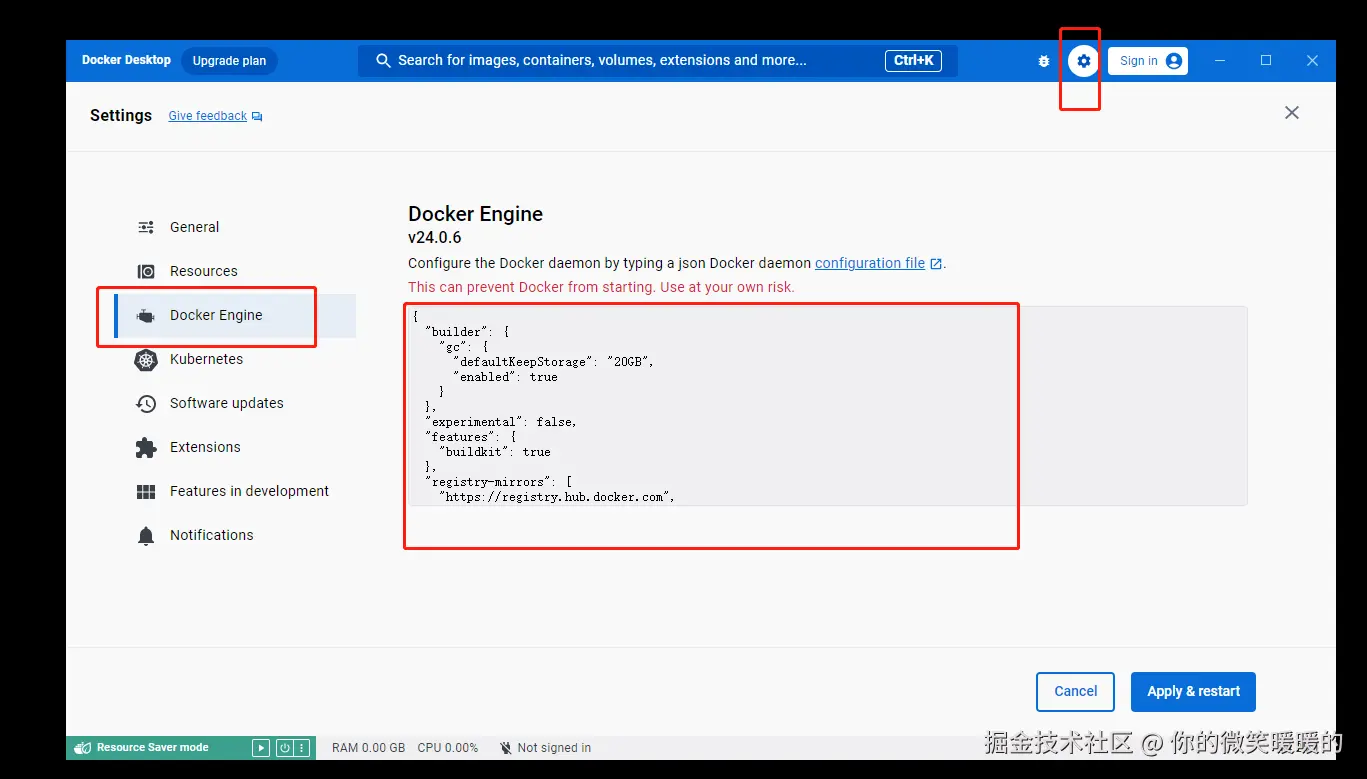Select the General settings tab

[235, 227]
